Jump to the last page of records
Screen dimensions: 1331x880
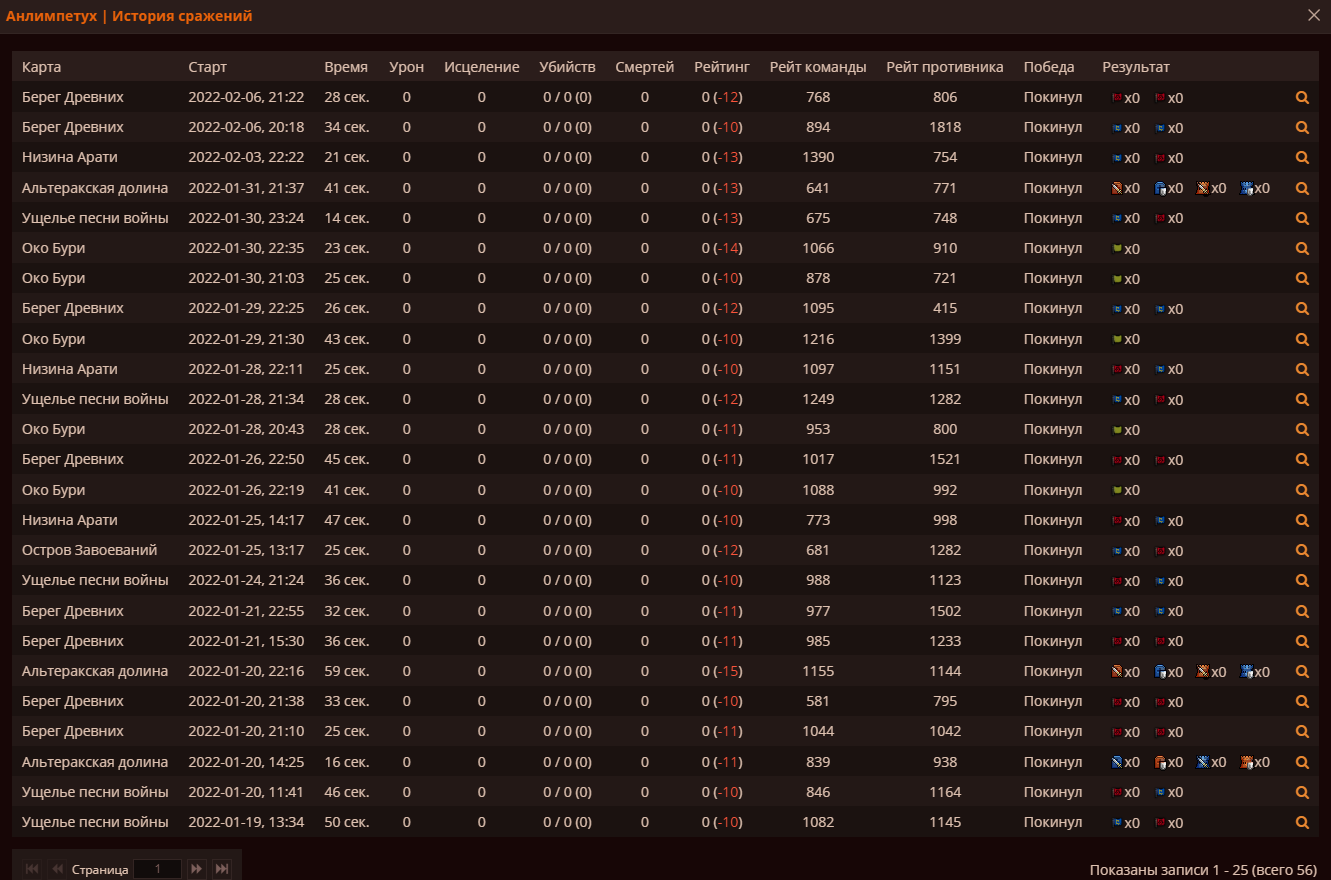click(222, 869)
